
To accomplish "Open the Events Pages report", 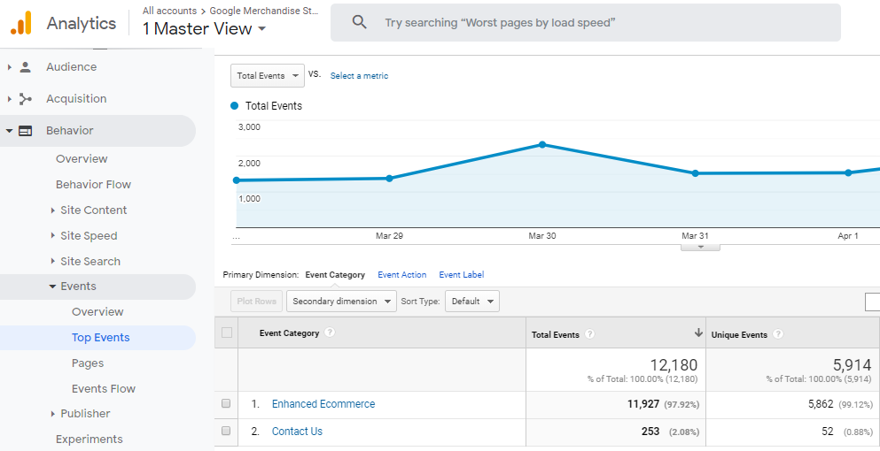I will tap(88, 363).
